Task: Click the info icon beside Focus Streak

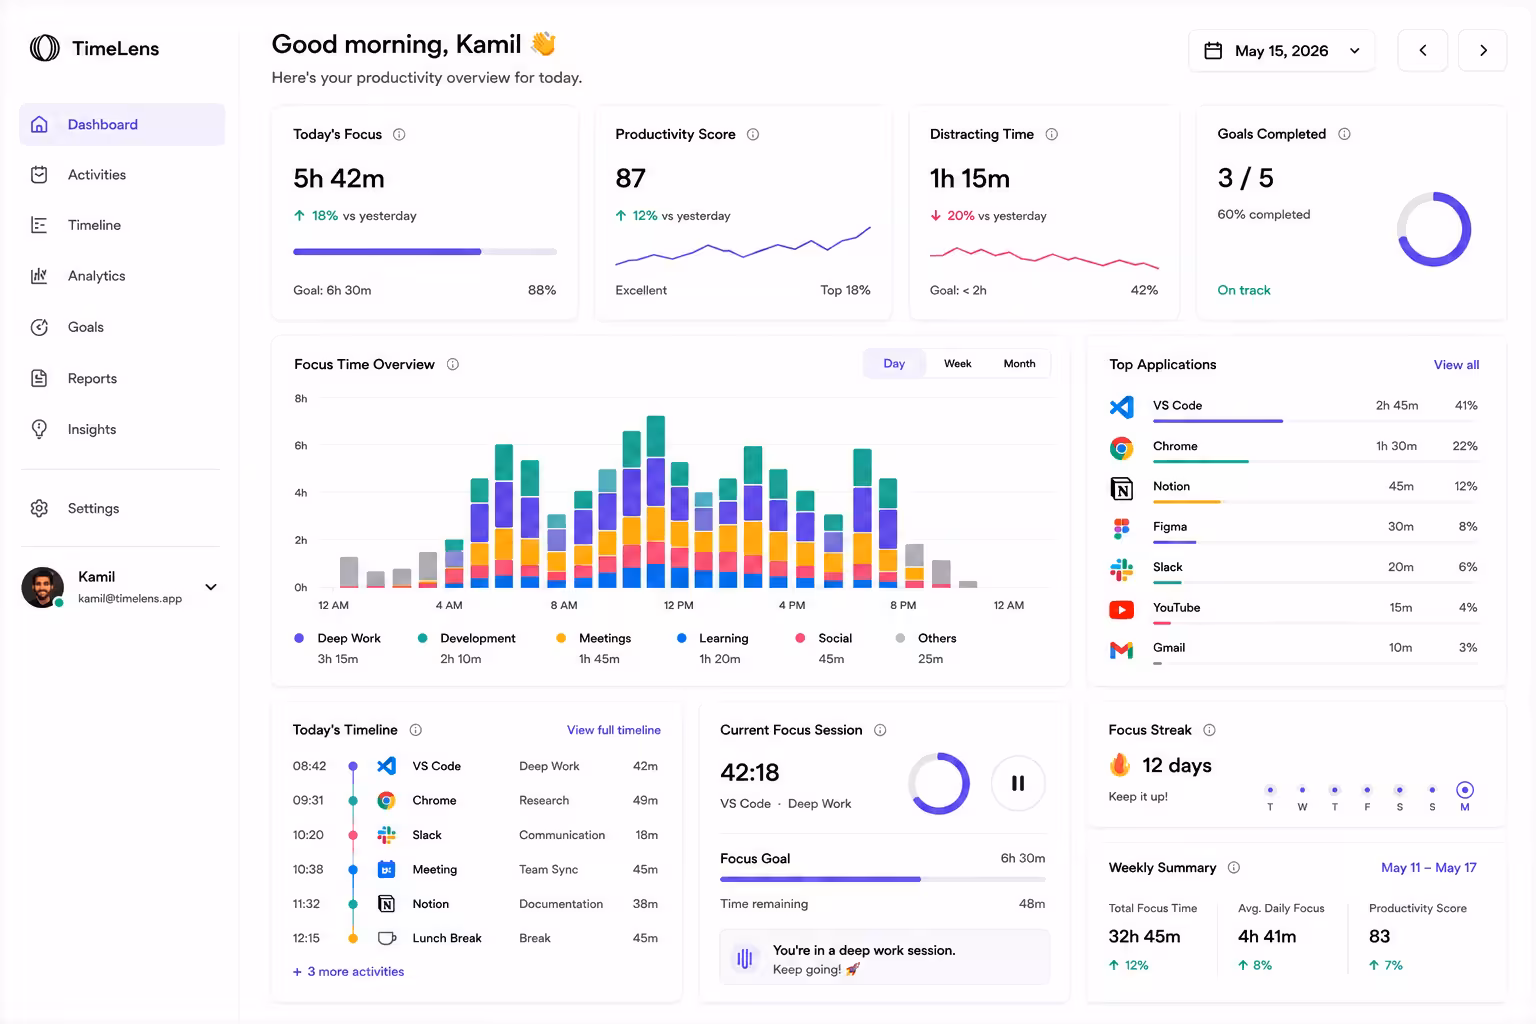Action: 1209,730
